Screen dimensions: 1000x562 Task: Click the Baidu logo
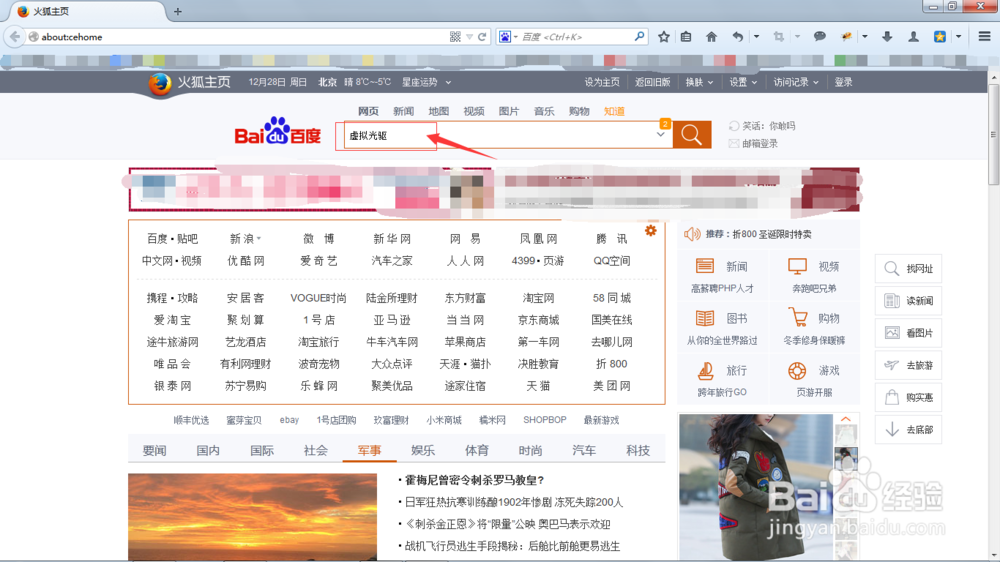[x=277, y=131]
